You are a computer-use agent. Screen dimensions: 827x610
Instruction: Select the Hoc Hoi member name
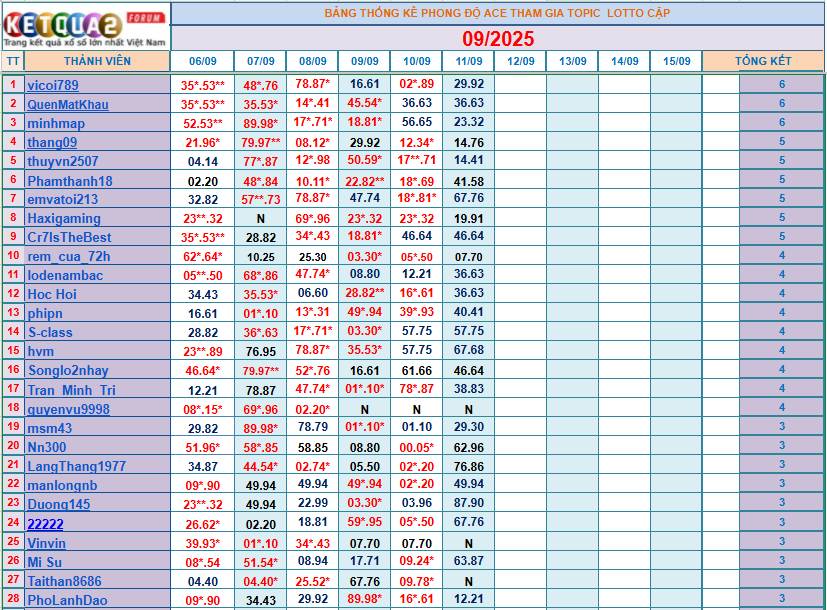[x=52, y=294]
